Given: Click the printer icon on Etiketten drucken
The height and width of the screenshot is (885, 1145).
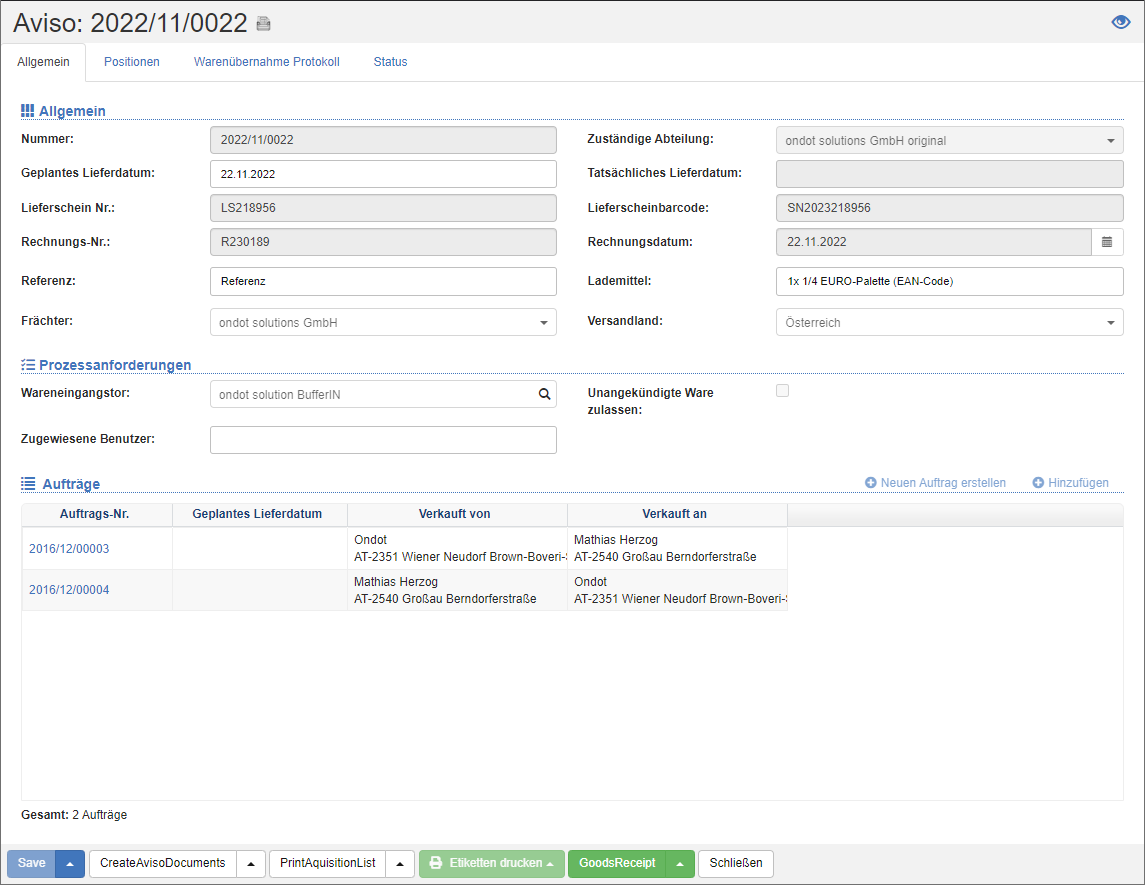Looking at the screenshot, I should (436, 863).
